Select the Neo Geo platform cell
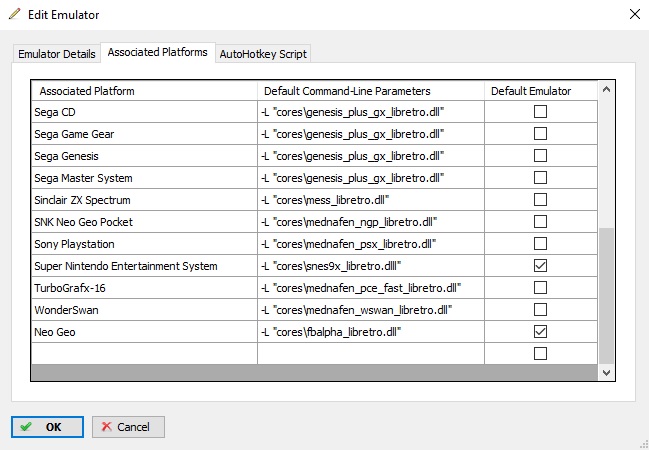 (144, 331)
